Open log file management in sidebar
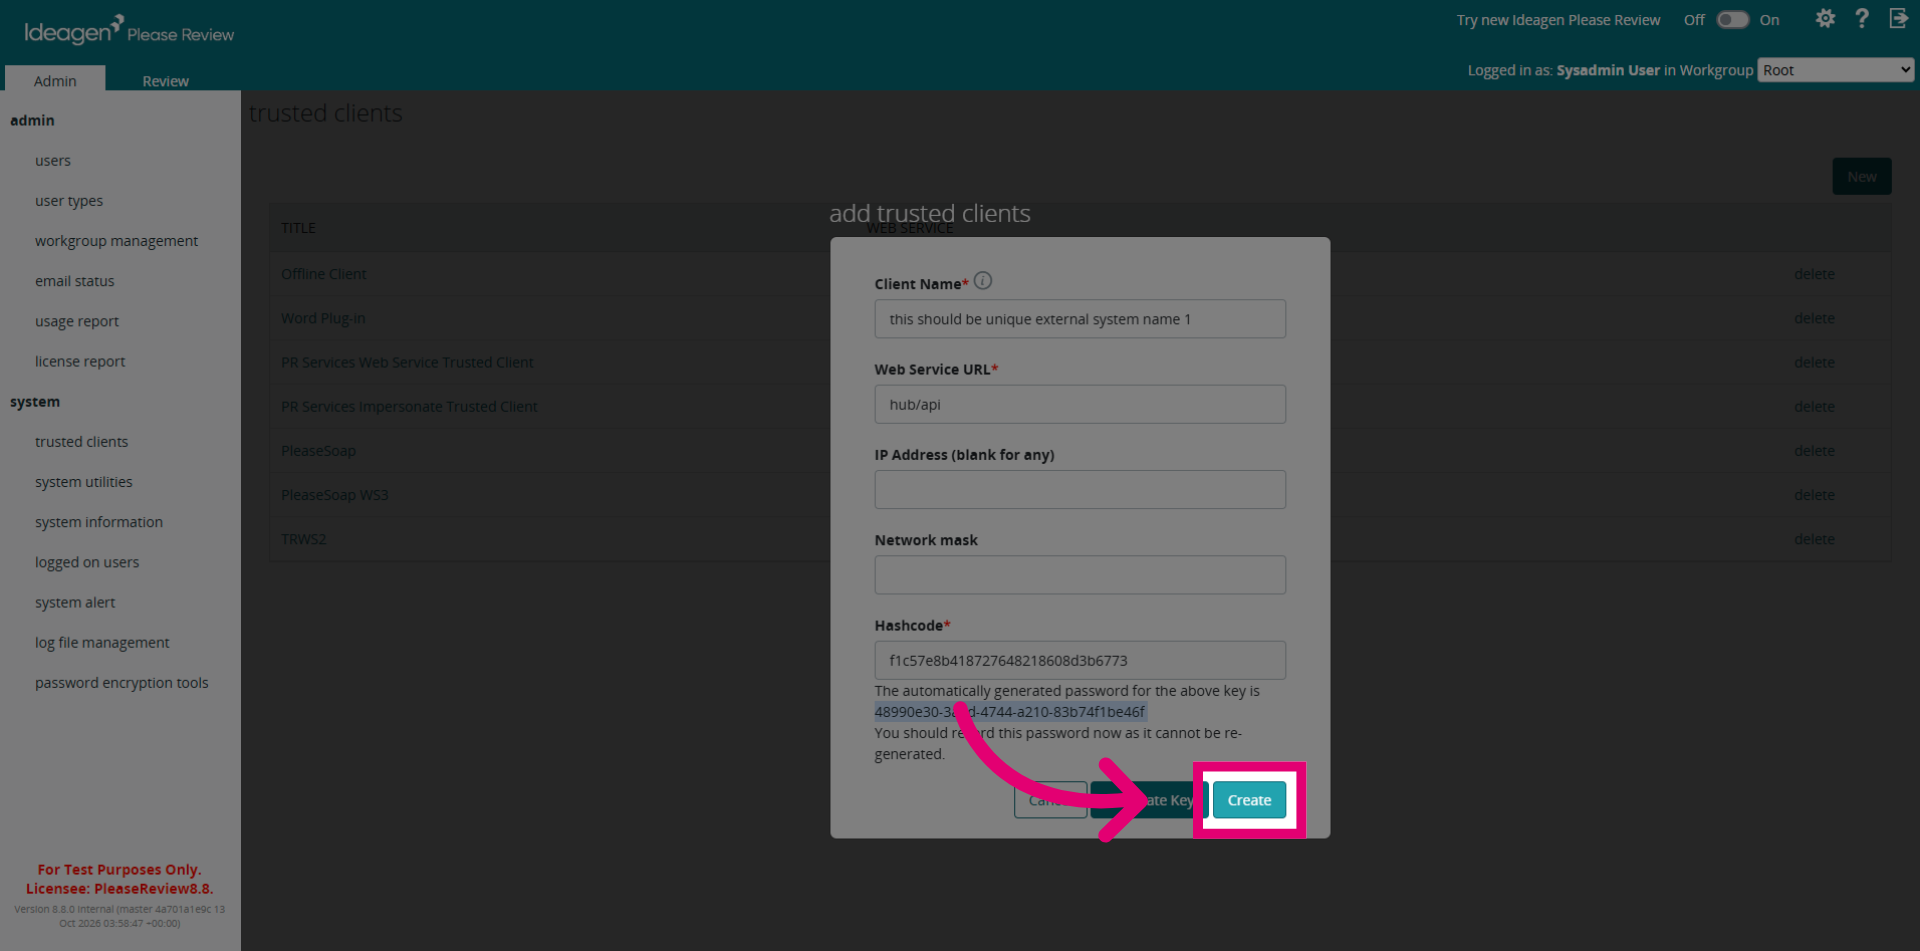The image size is (1920, 951). [x=102, y=642]
